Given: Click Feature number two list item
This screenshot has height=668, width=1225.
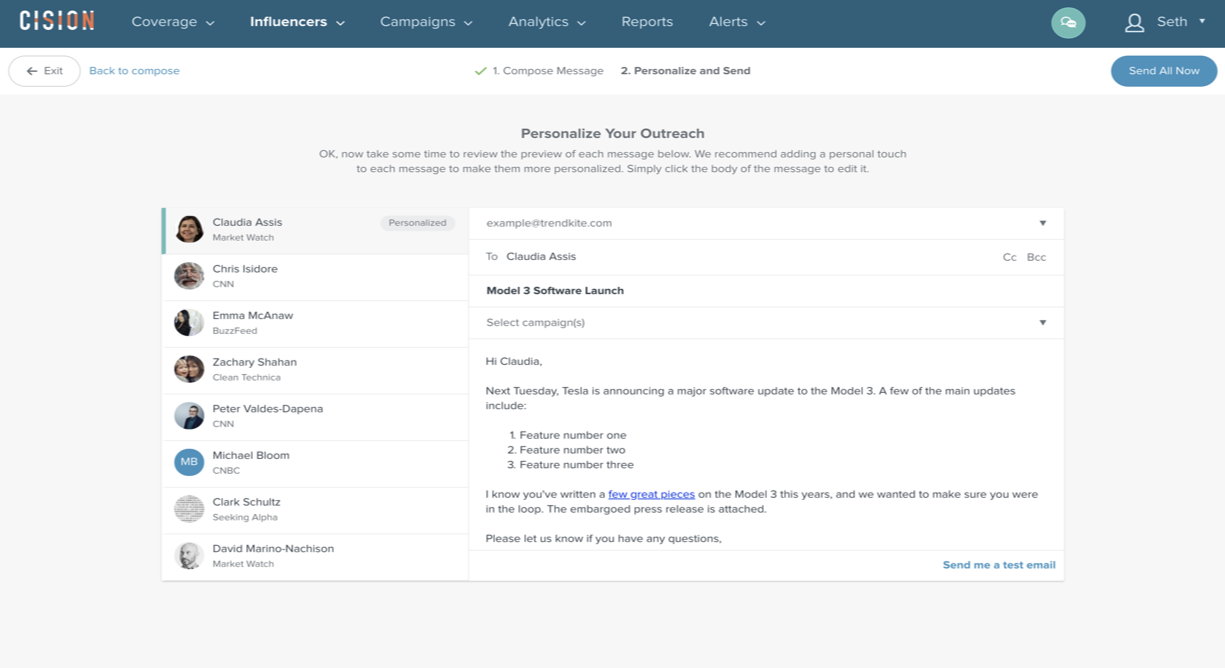Looking at the screenshot, I should [572, 450].
